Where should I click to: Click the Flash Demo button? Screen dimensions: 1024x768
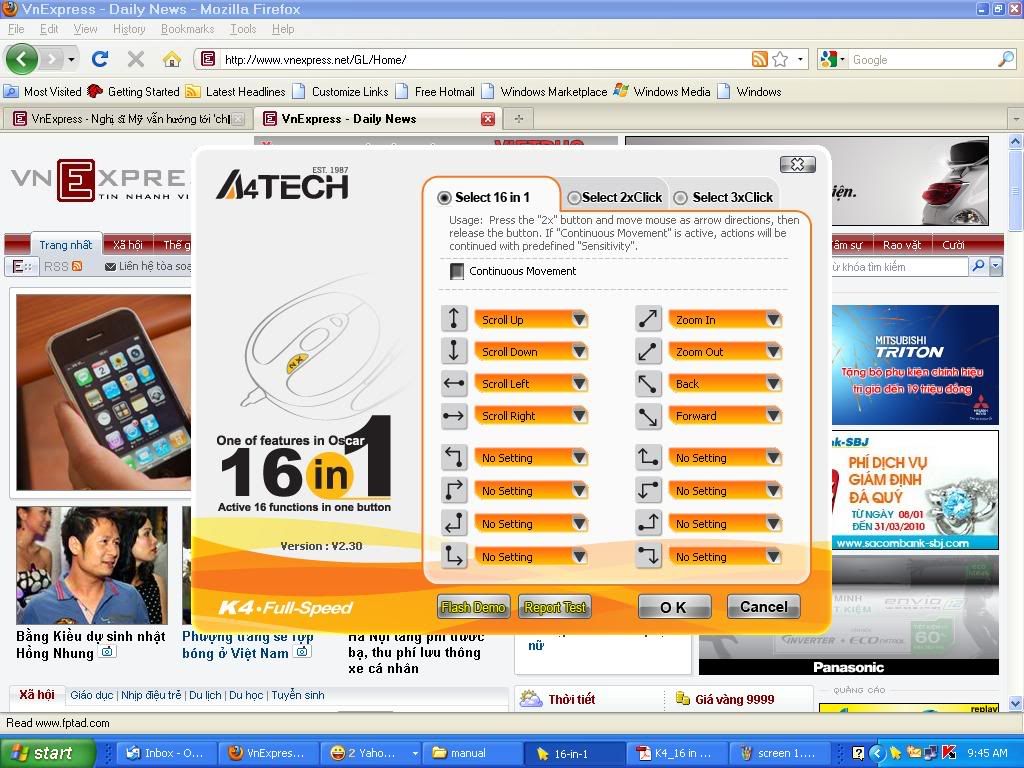[x=473, y=607]
